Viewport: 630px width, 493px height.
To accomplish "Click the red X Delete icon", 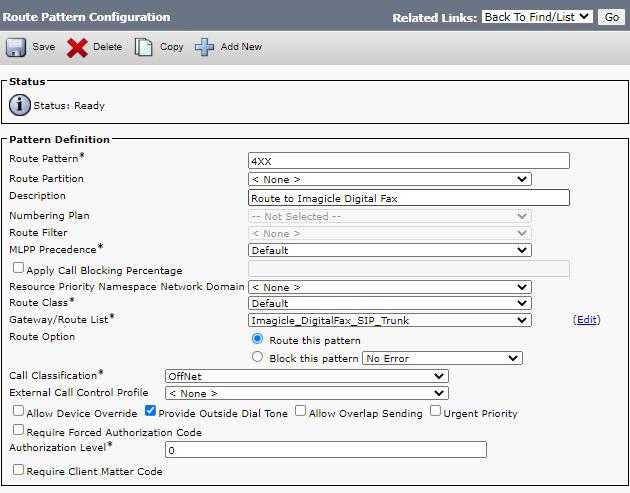I will click(77, 47).
